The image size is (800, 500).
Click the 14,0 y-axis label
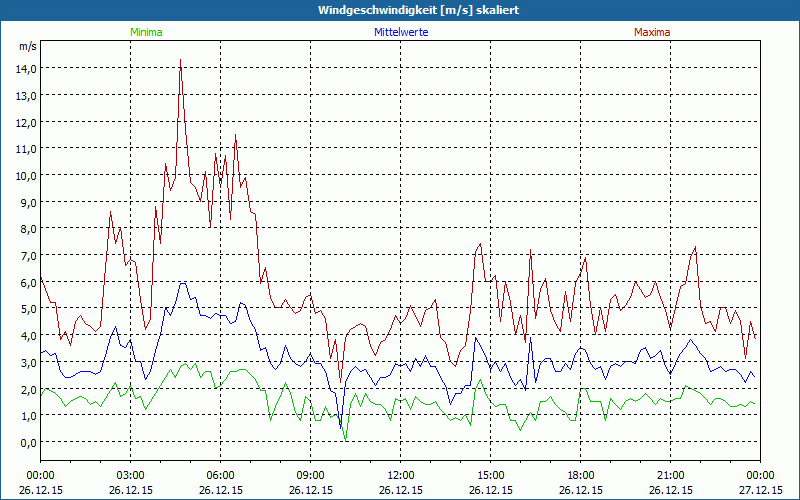(x=25, y=68)
